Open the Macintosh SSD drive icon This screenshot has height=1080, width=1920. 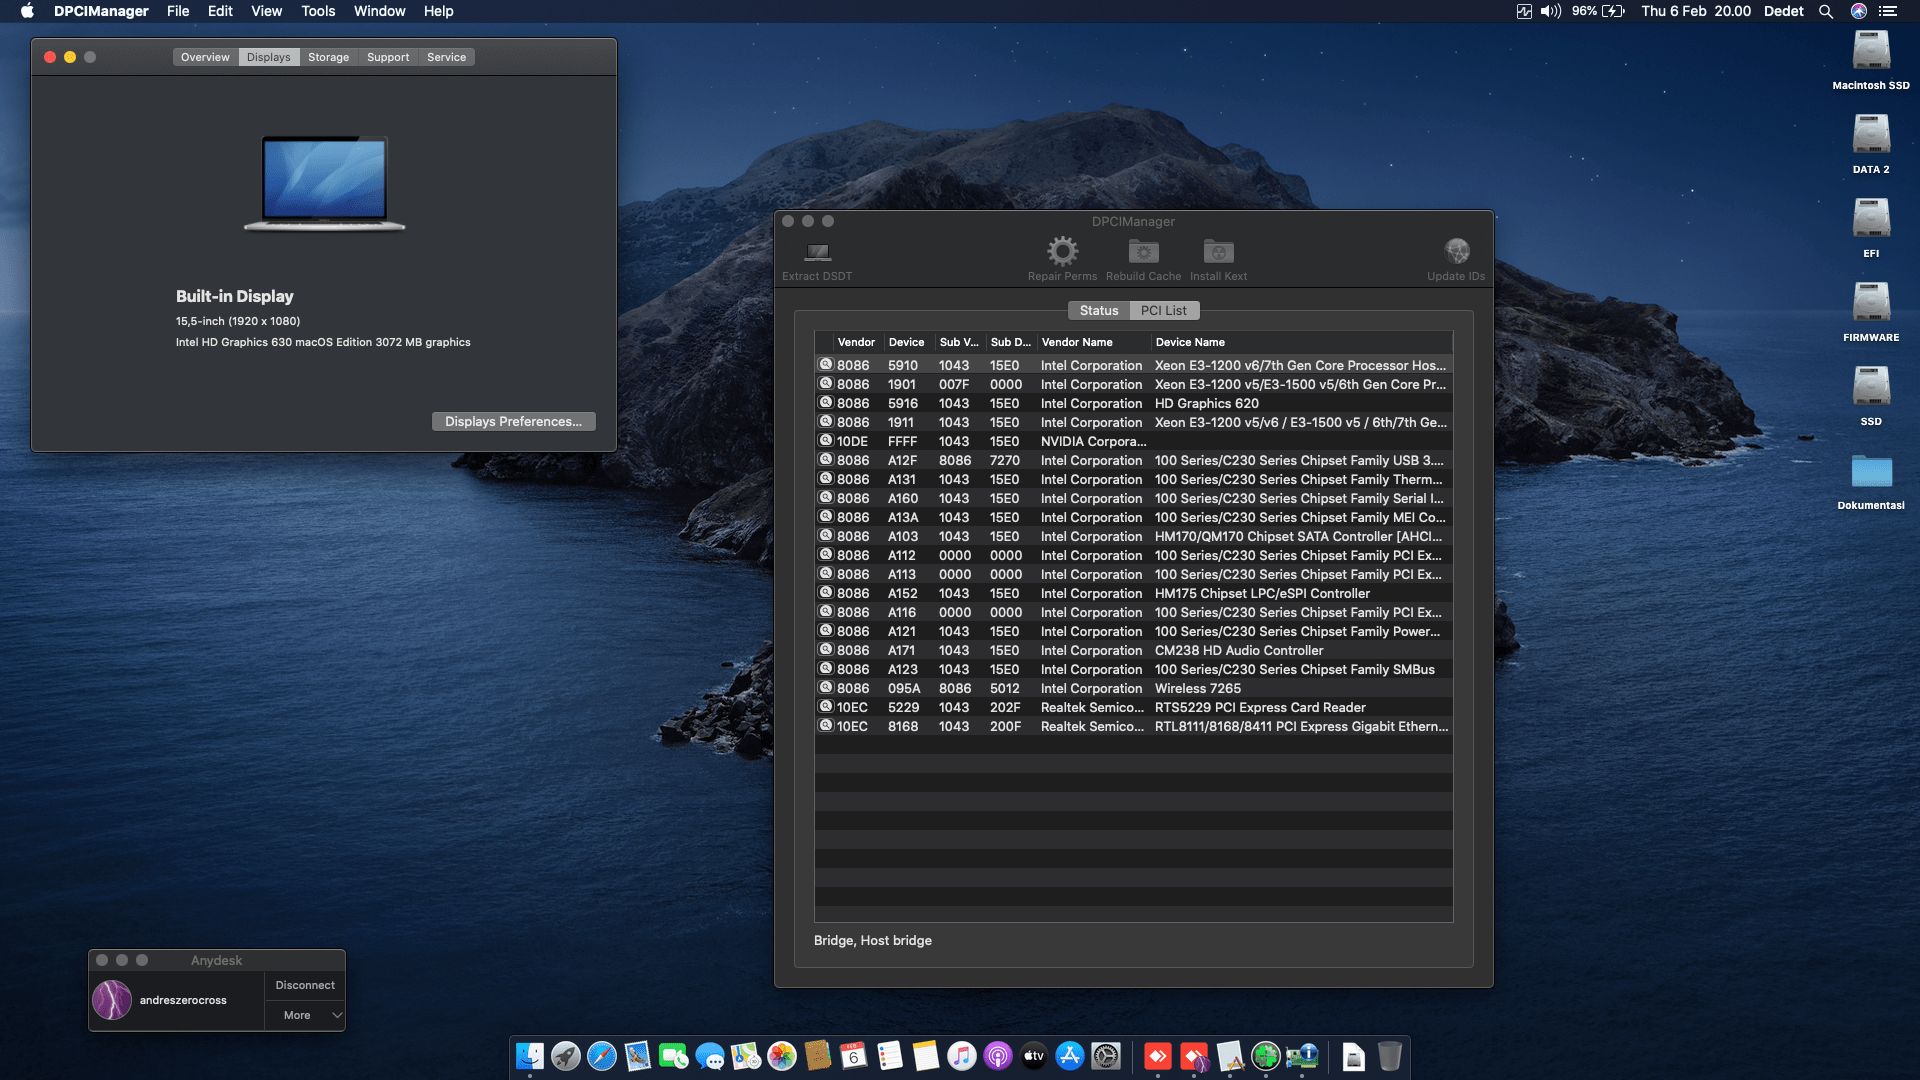[x=1871, y=52]
